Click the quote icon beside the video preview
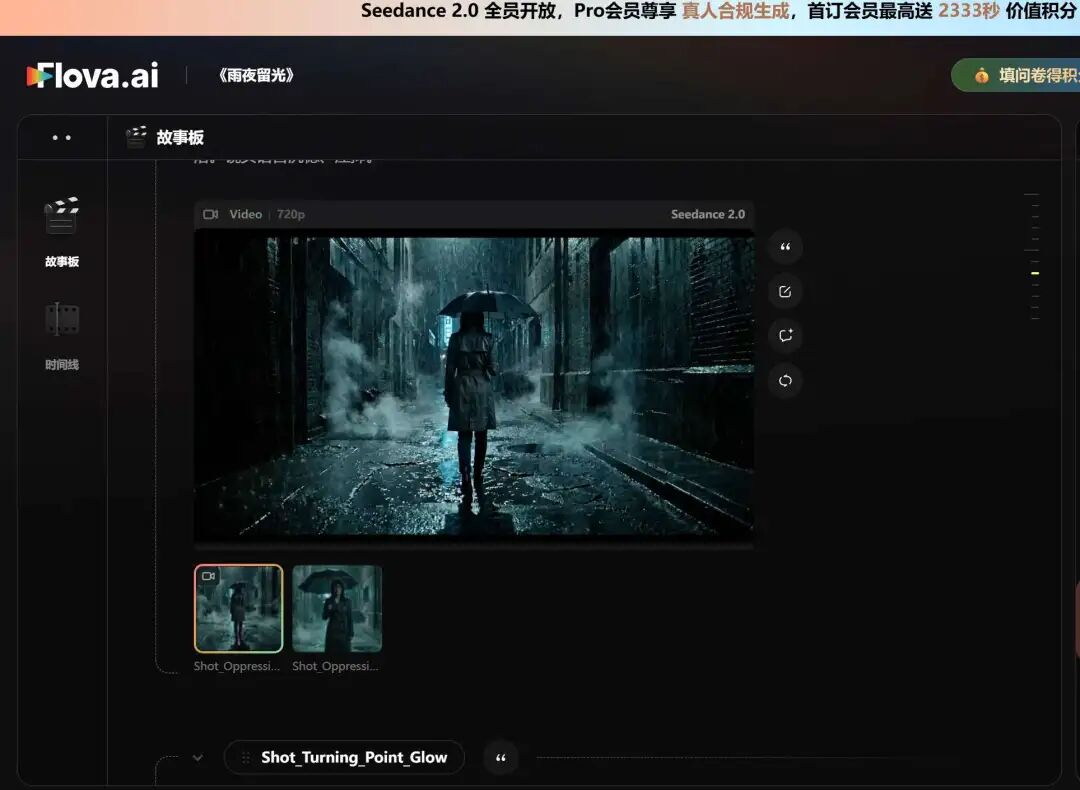 pos(785,247)
